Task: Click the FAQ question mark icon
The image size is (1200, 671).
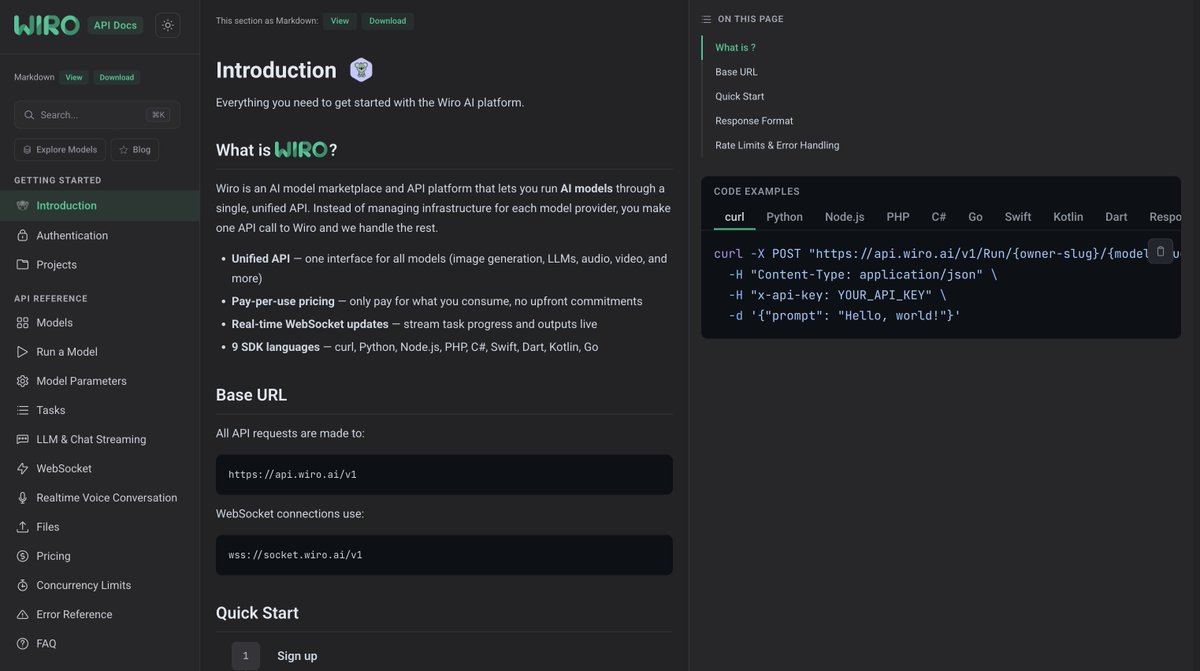Action: click(23, 643)
